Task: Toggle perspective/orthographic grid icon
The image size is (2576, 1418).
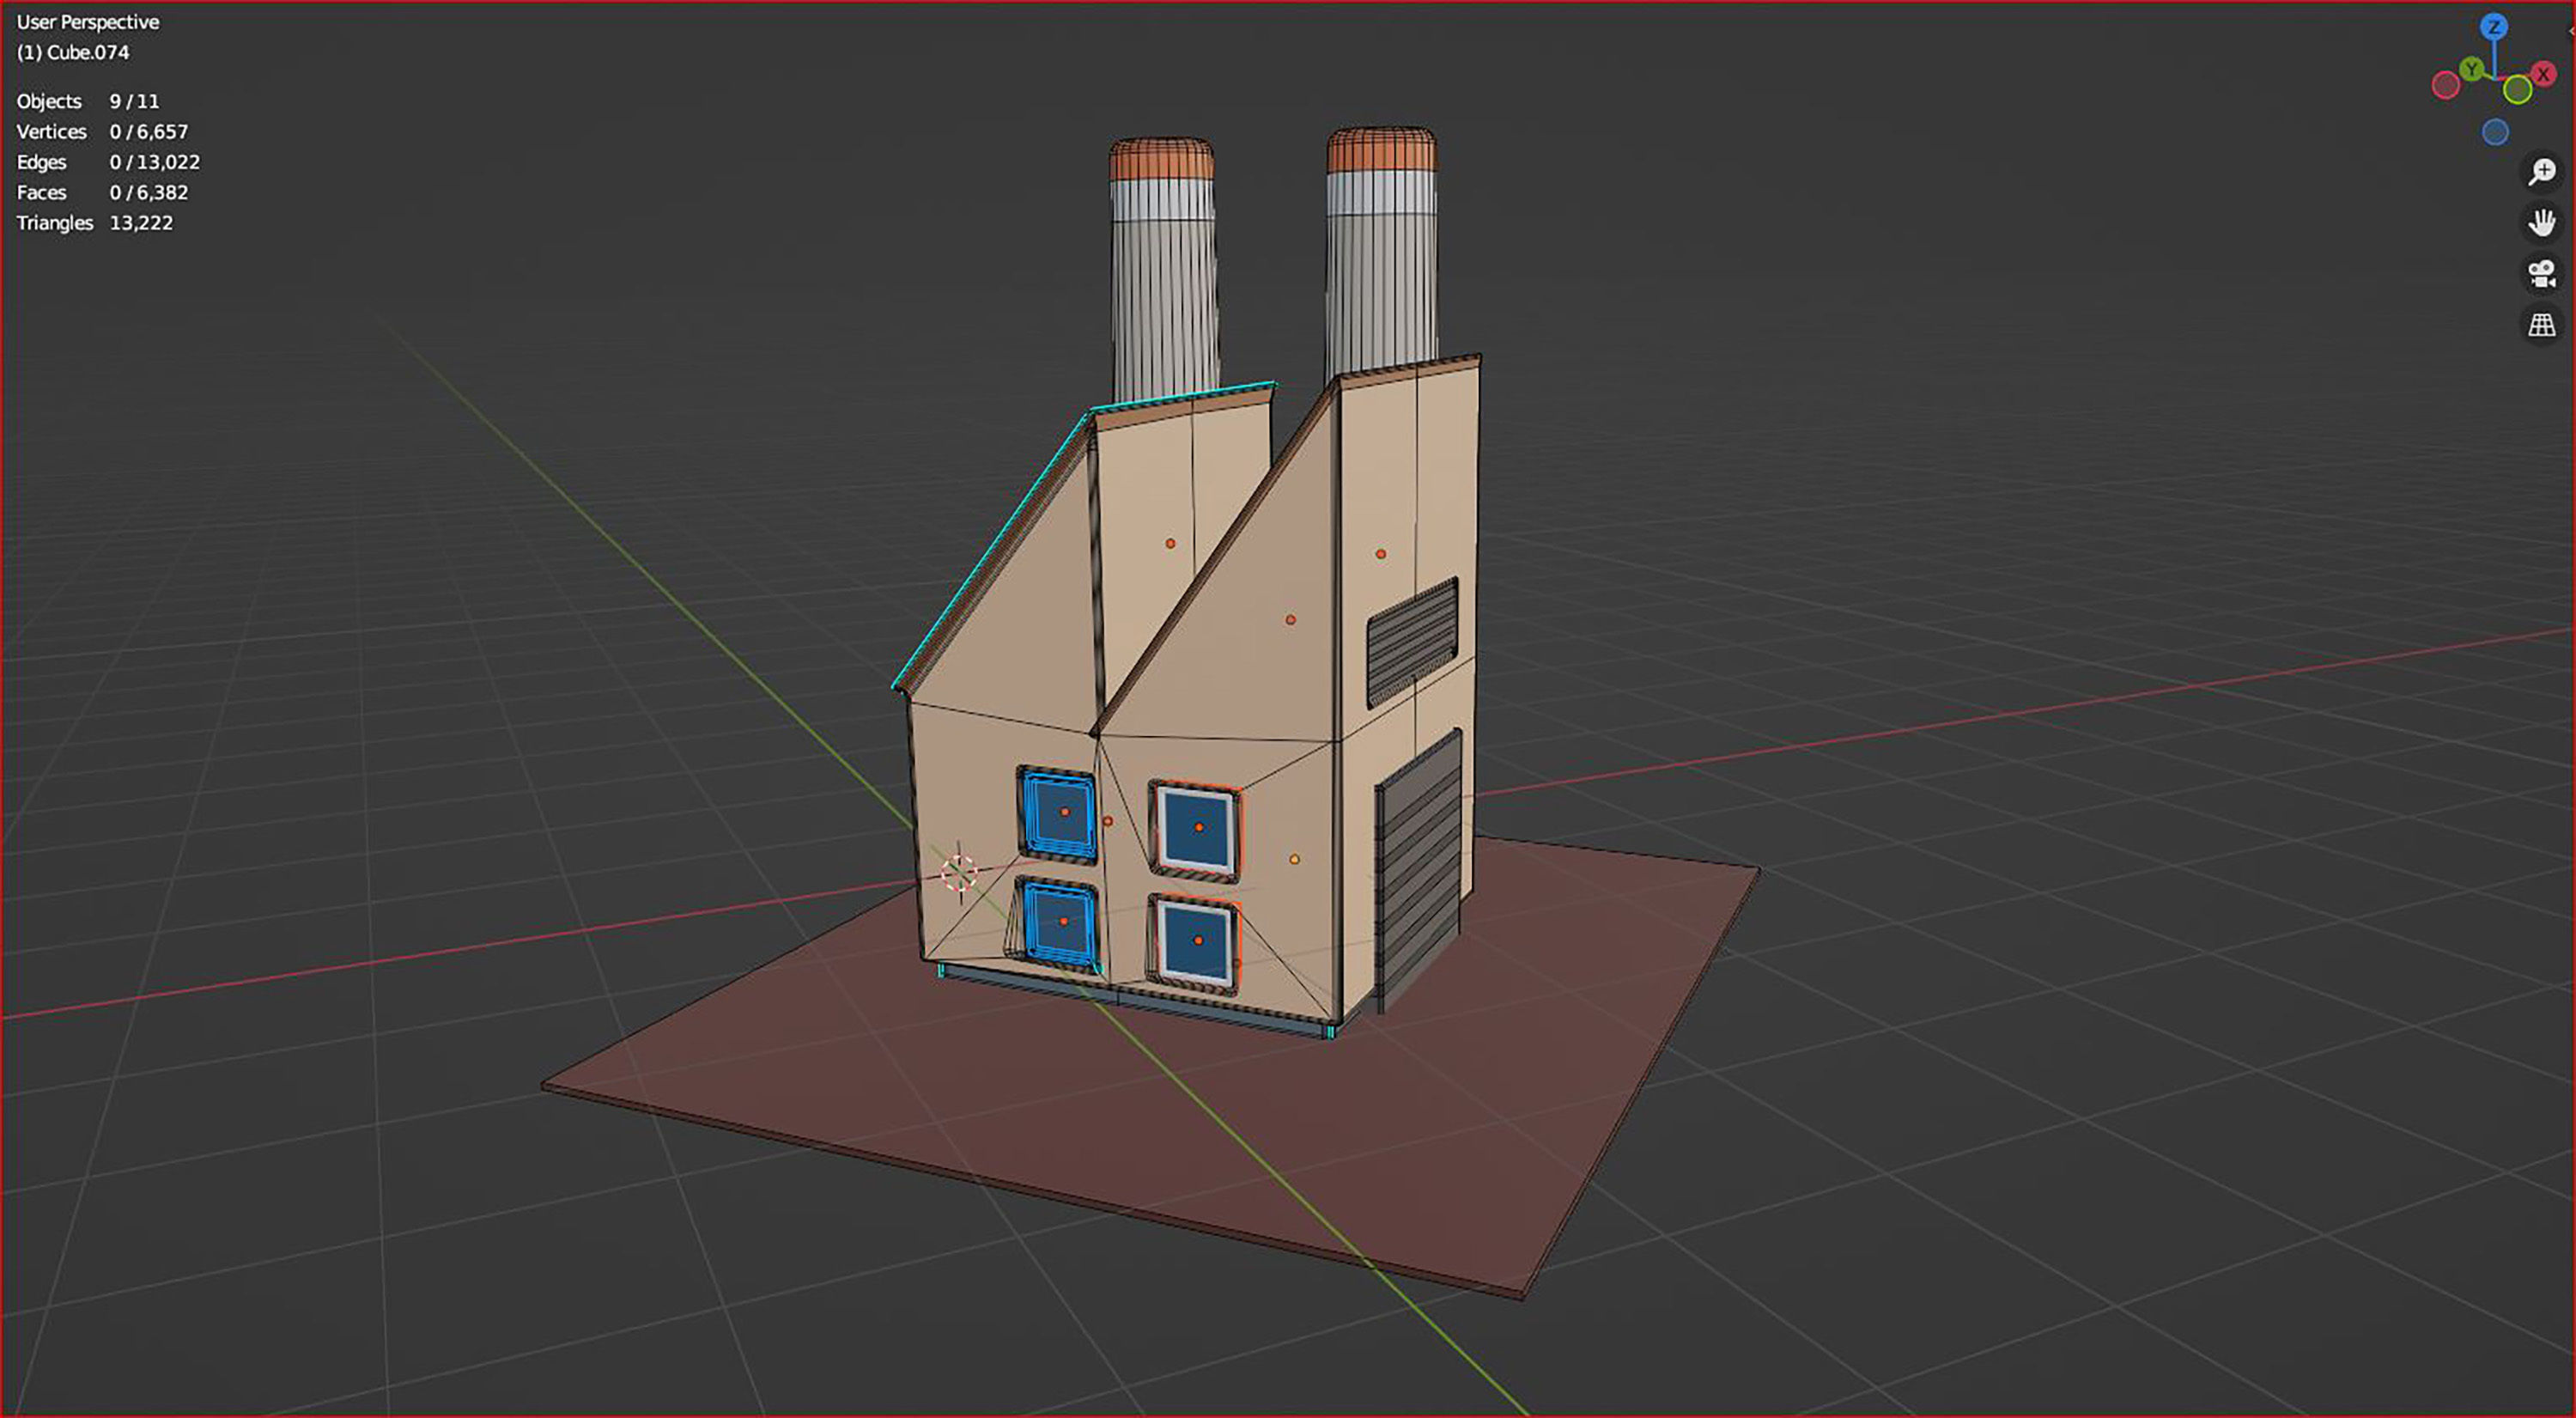Action: pos(2541,324)
